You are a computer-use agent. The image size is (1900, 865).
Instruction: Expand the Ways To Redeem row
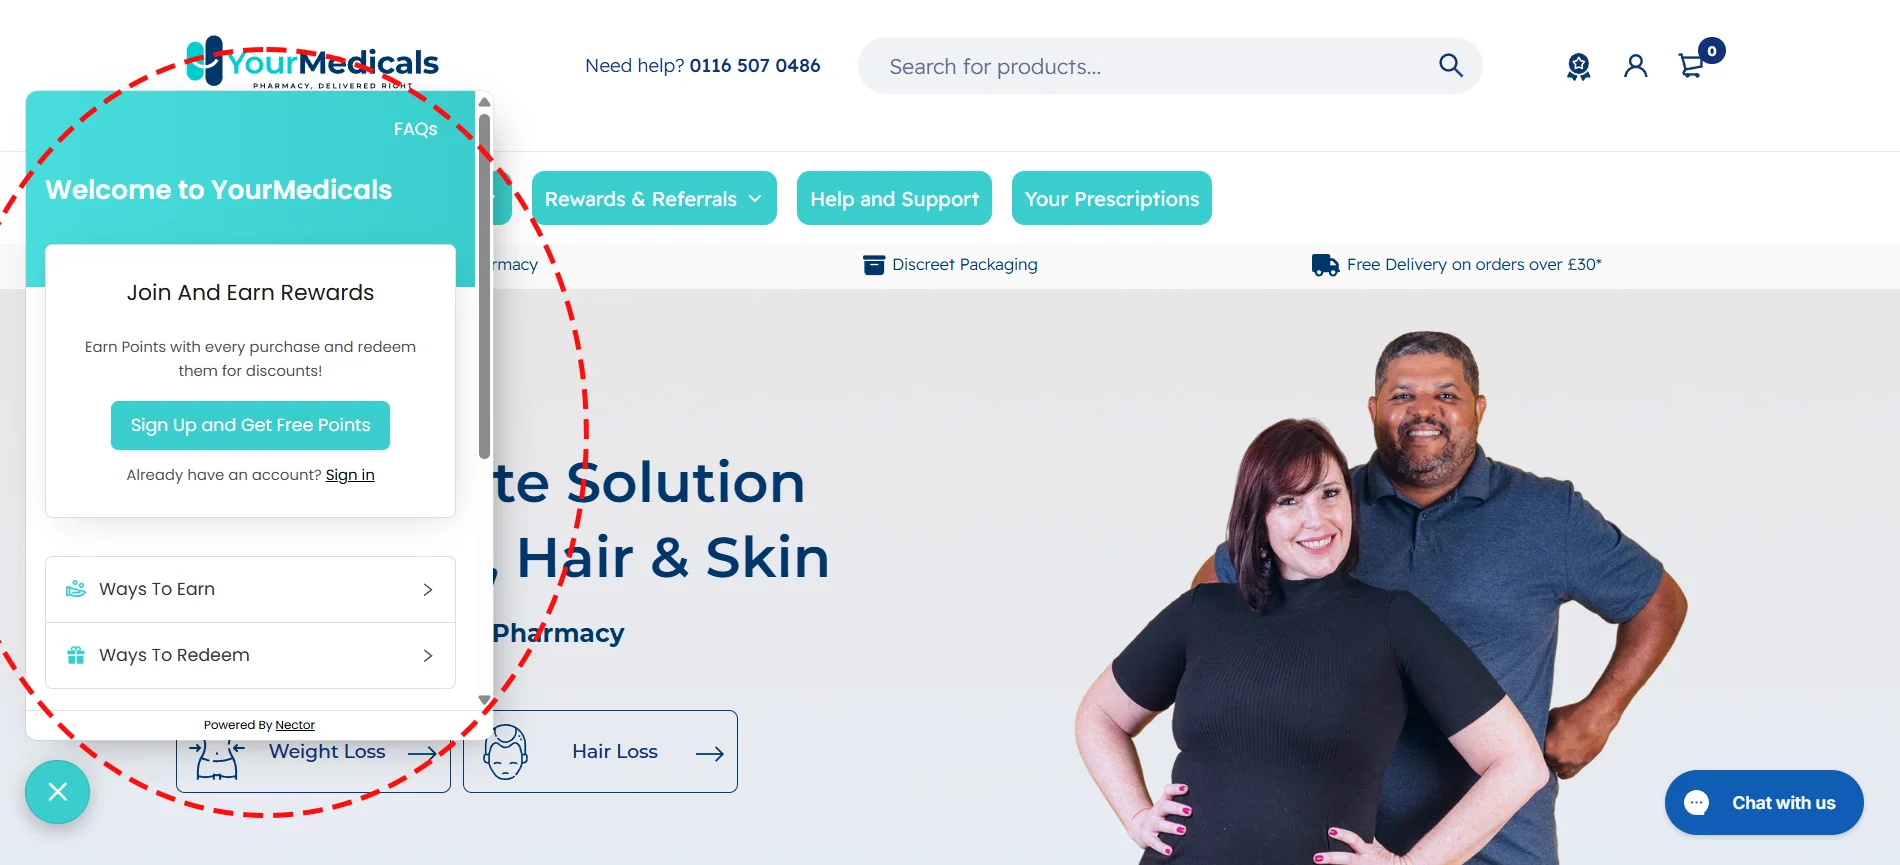(250, 655)
